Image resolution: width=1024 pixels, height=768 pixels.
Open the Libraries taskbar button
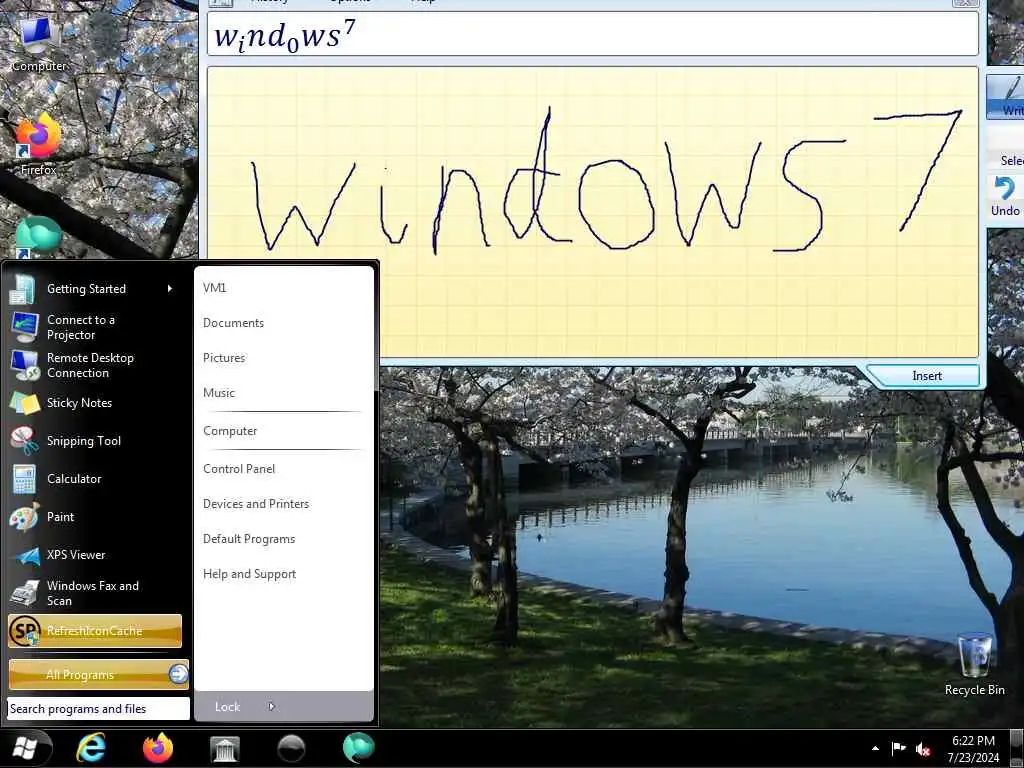pos(225,748)
